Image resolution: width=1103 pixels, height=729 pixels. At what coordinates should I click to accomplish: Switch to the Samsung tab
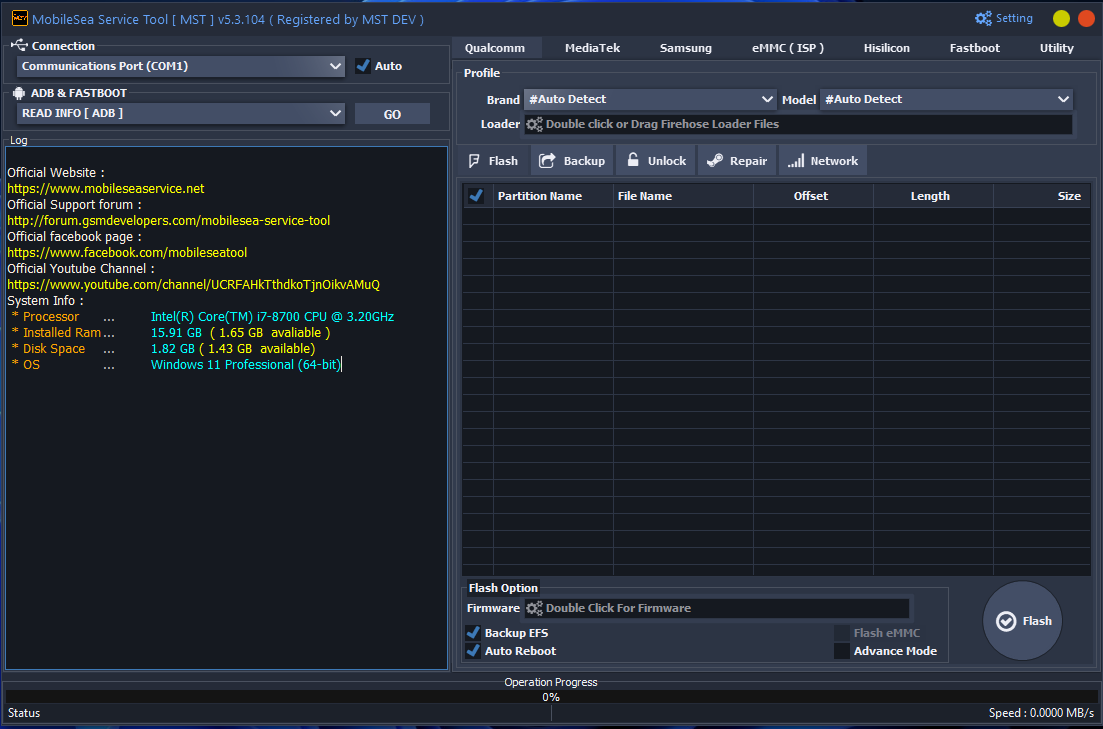pyautogui.click(x=686, y=48)
